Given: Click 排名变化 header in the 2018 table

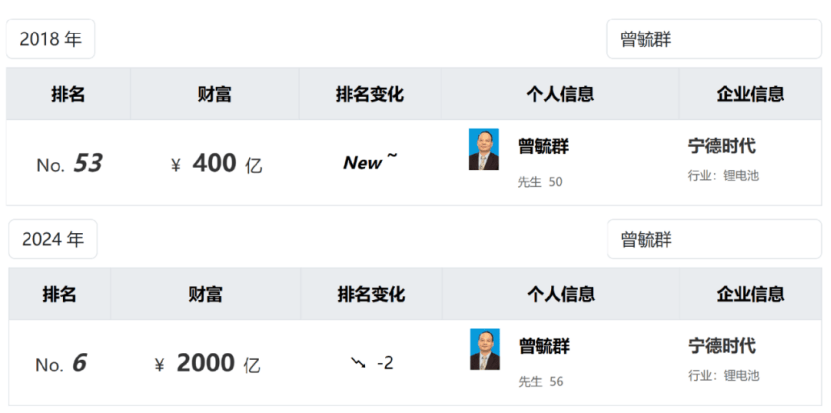Looking at the screenshot, I should tap(370, 94).
